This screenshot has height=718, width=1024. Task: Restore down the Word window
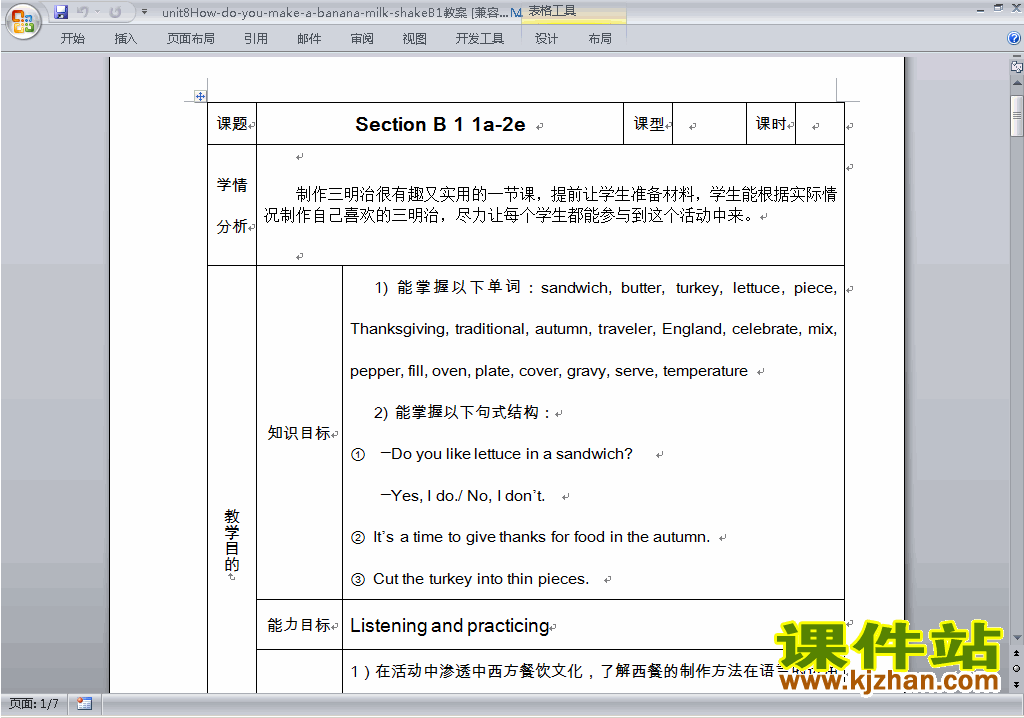[998, 9]
